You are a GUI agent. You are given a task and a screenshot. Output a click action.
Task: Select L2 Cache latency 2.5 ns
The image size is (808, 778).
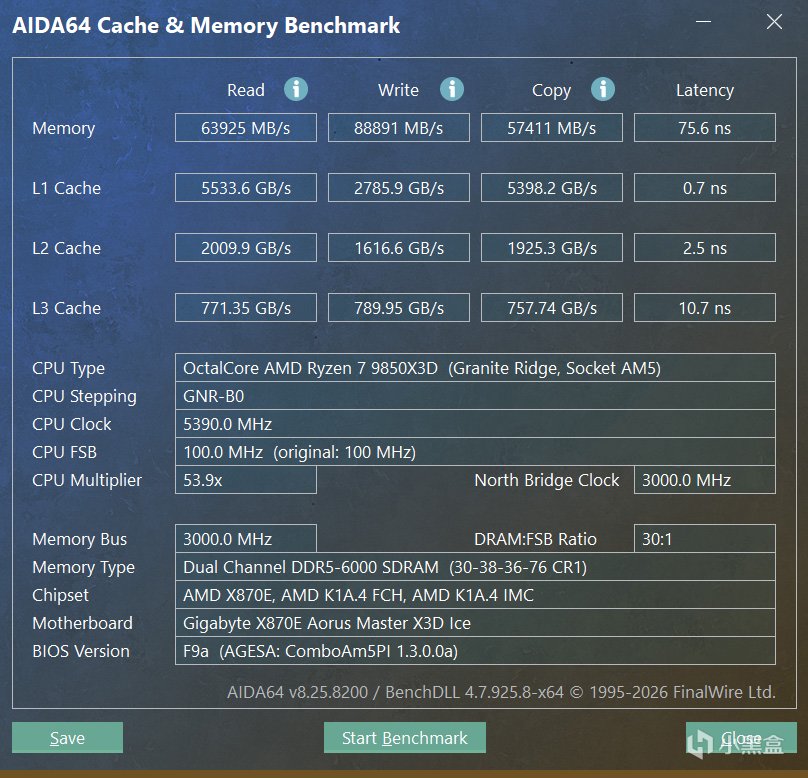point(705,248)
